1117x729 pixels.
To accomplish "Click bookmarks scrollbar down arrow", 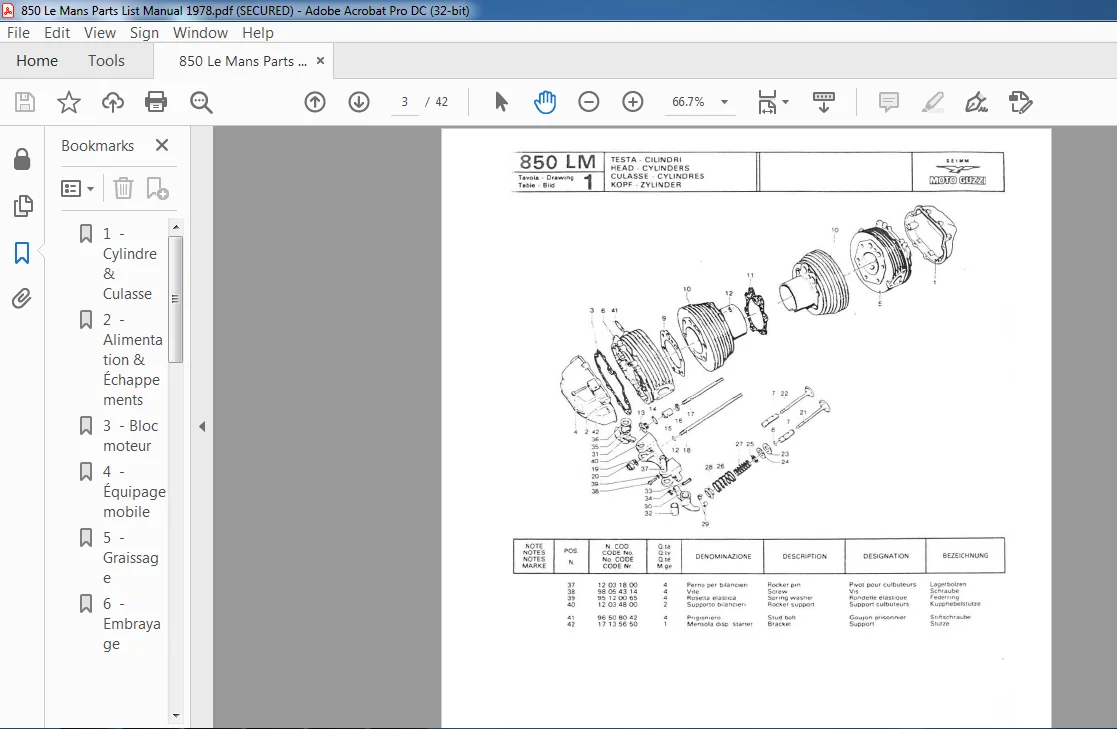I will [176, 715].
